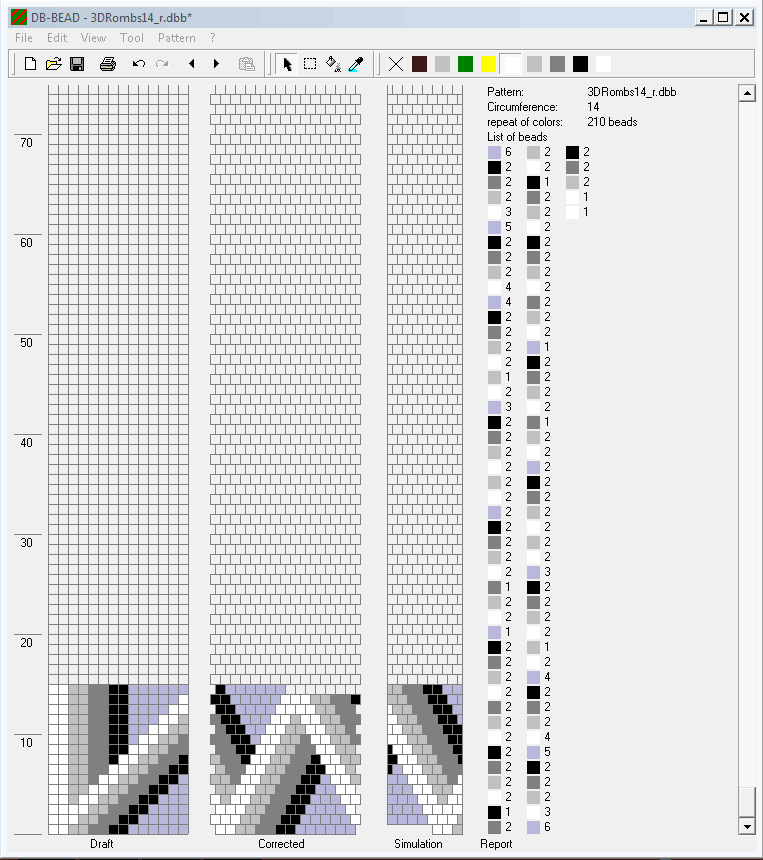
Task: Undo the last action
Action: (139, 64)
